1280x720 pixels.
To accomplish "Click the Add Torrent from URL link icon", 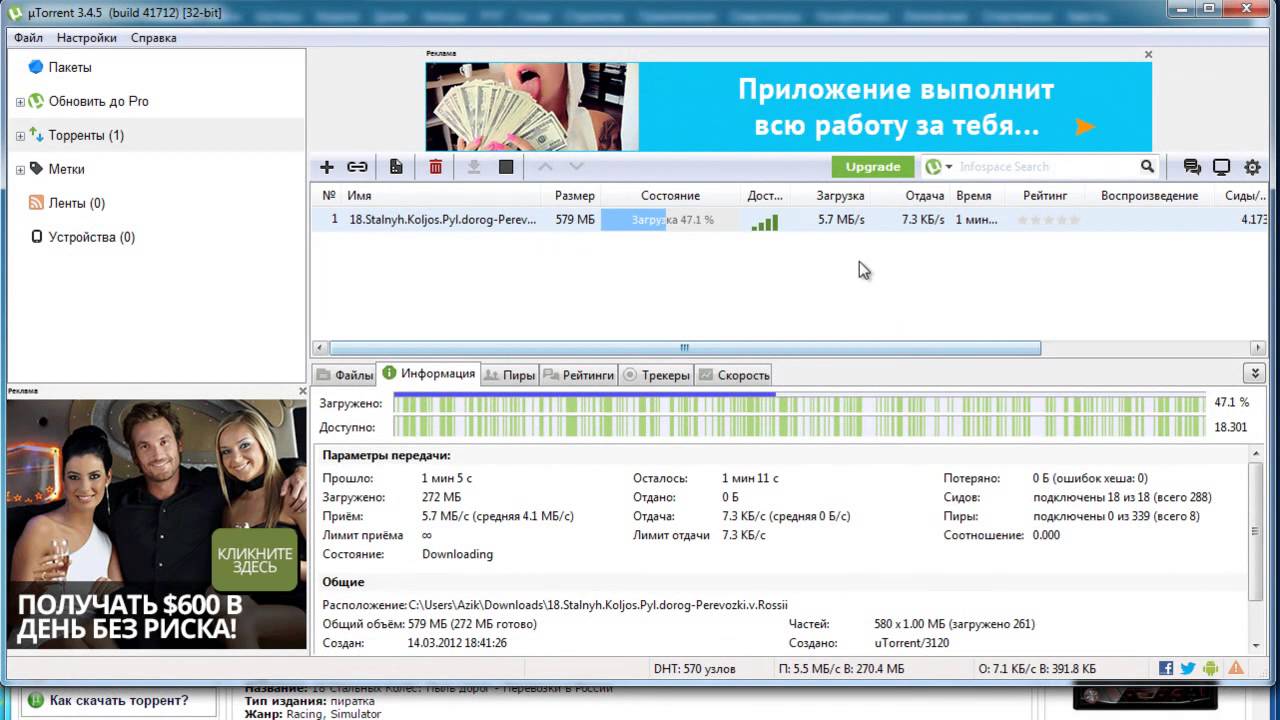I will pos(357,167).
